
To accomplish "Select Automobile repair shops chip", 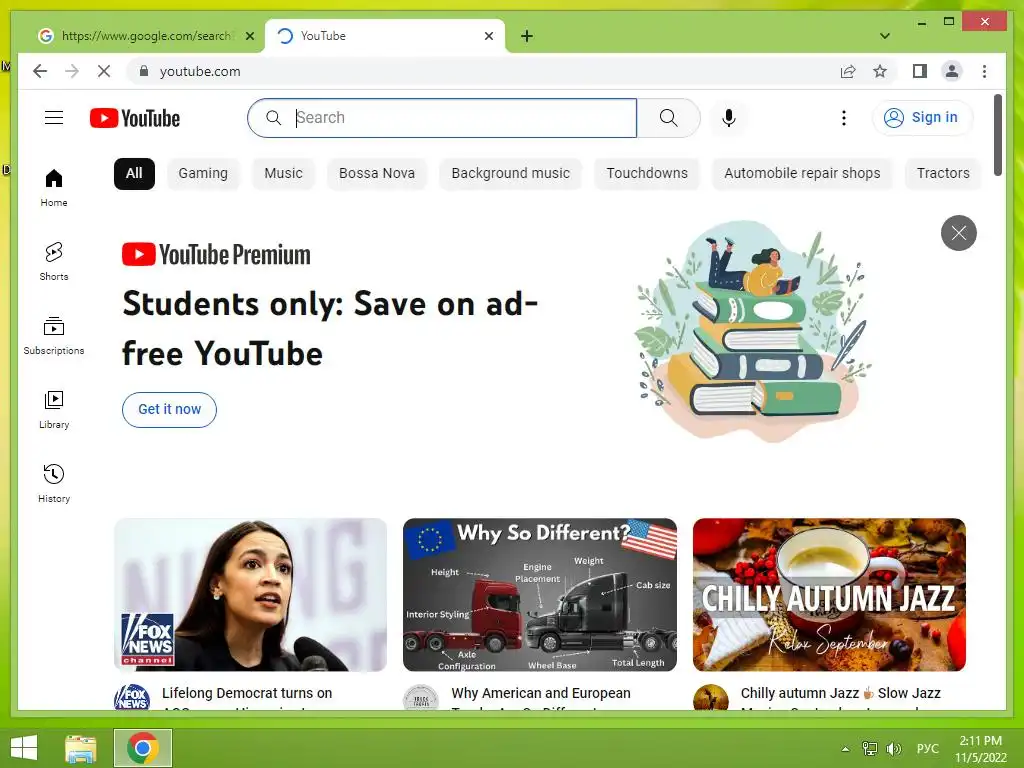I will click(x=802, y=174).
